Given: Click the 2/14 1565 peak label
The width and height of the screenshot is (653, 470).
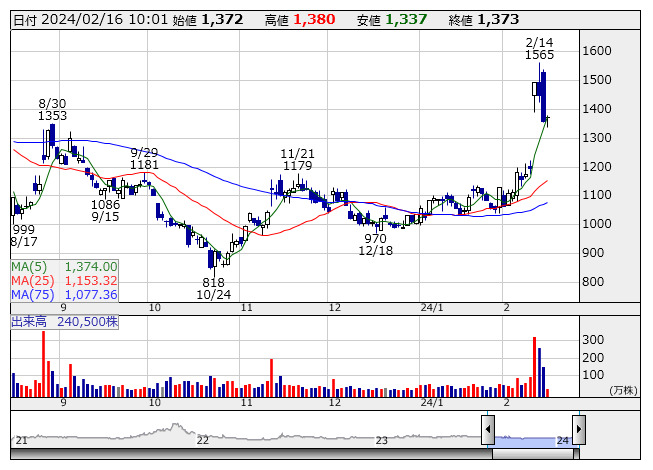Looking at the screenshot, I should [x=539, y=48].
